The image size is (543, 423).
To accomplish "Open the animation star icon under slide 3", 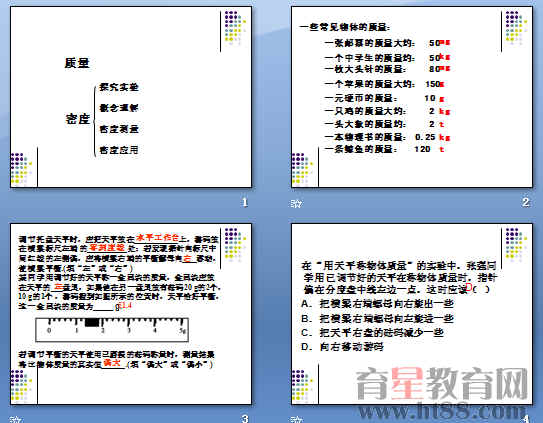I will (x=16, y=419).
